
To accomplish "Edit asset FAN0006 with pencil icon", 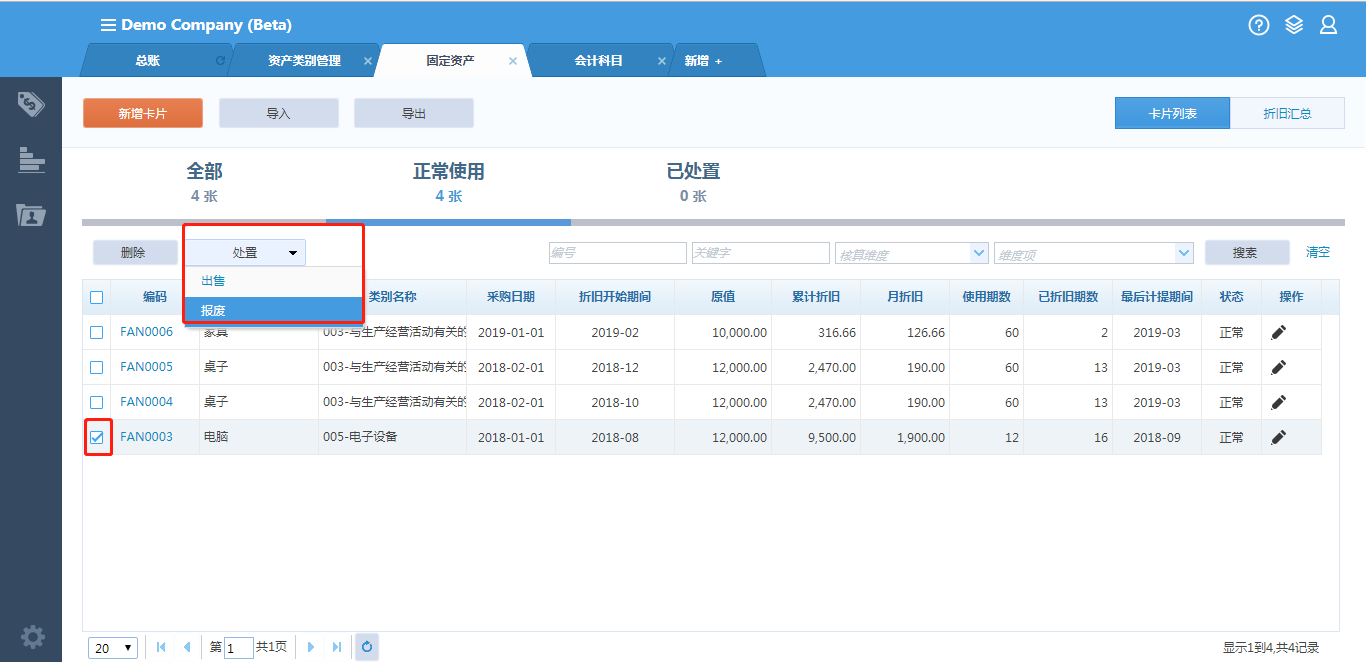I will tap(1278, 332).
